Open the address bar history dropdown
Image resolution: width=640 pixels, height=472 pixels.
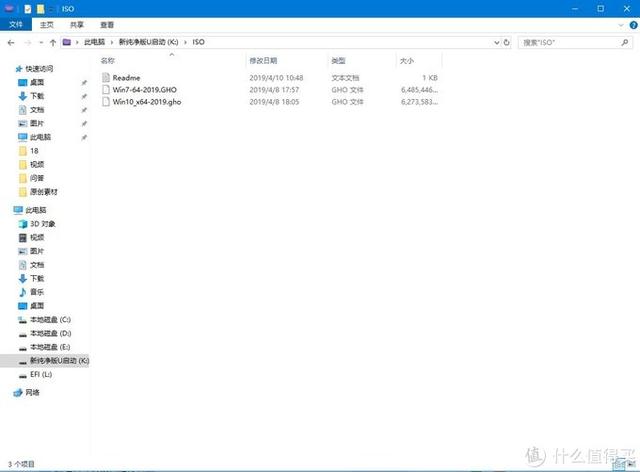coord(496,42)
